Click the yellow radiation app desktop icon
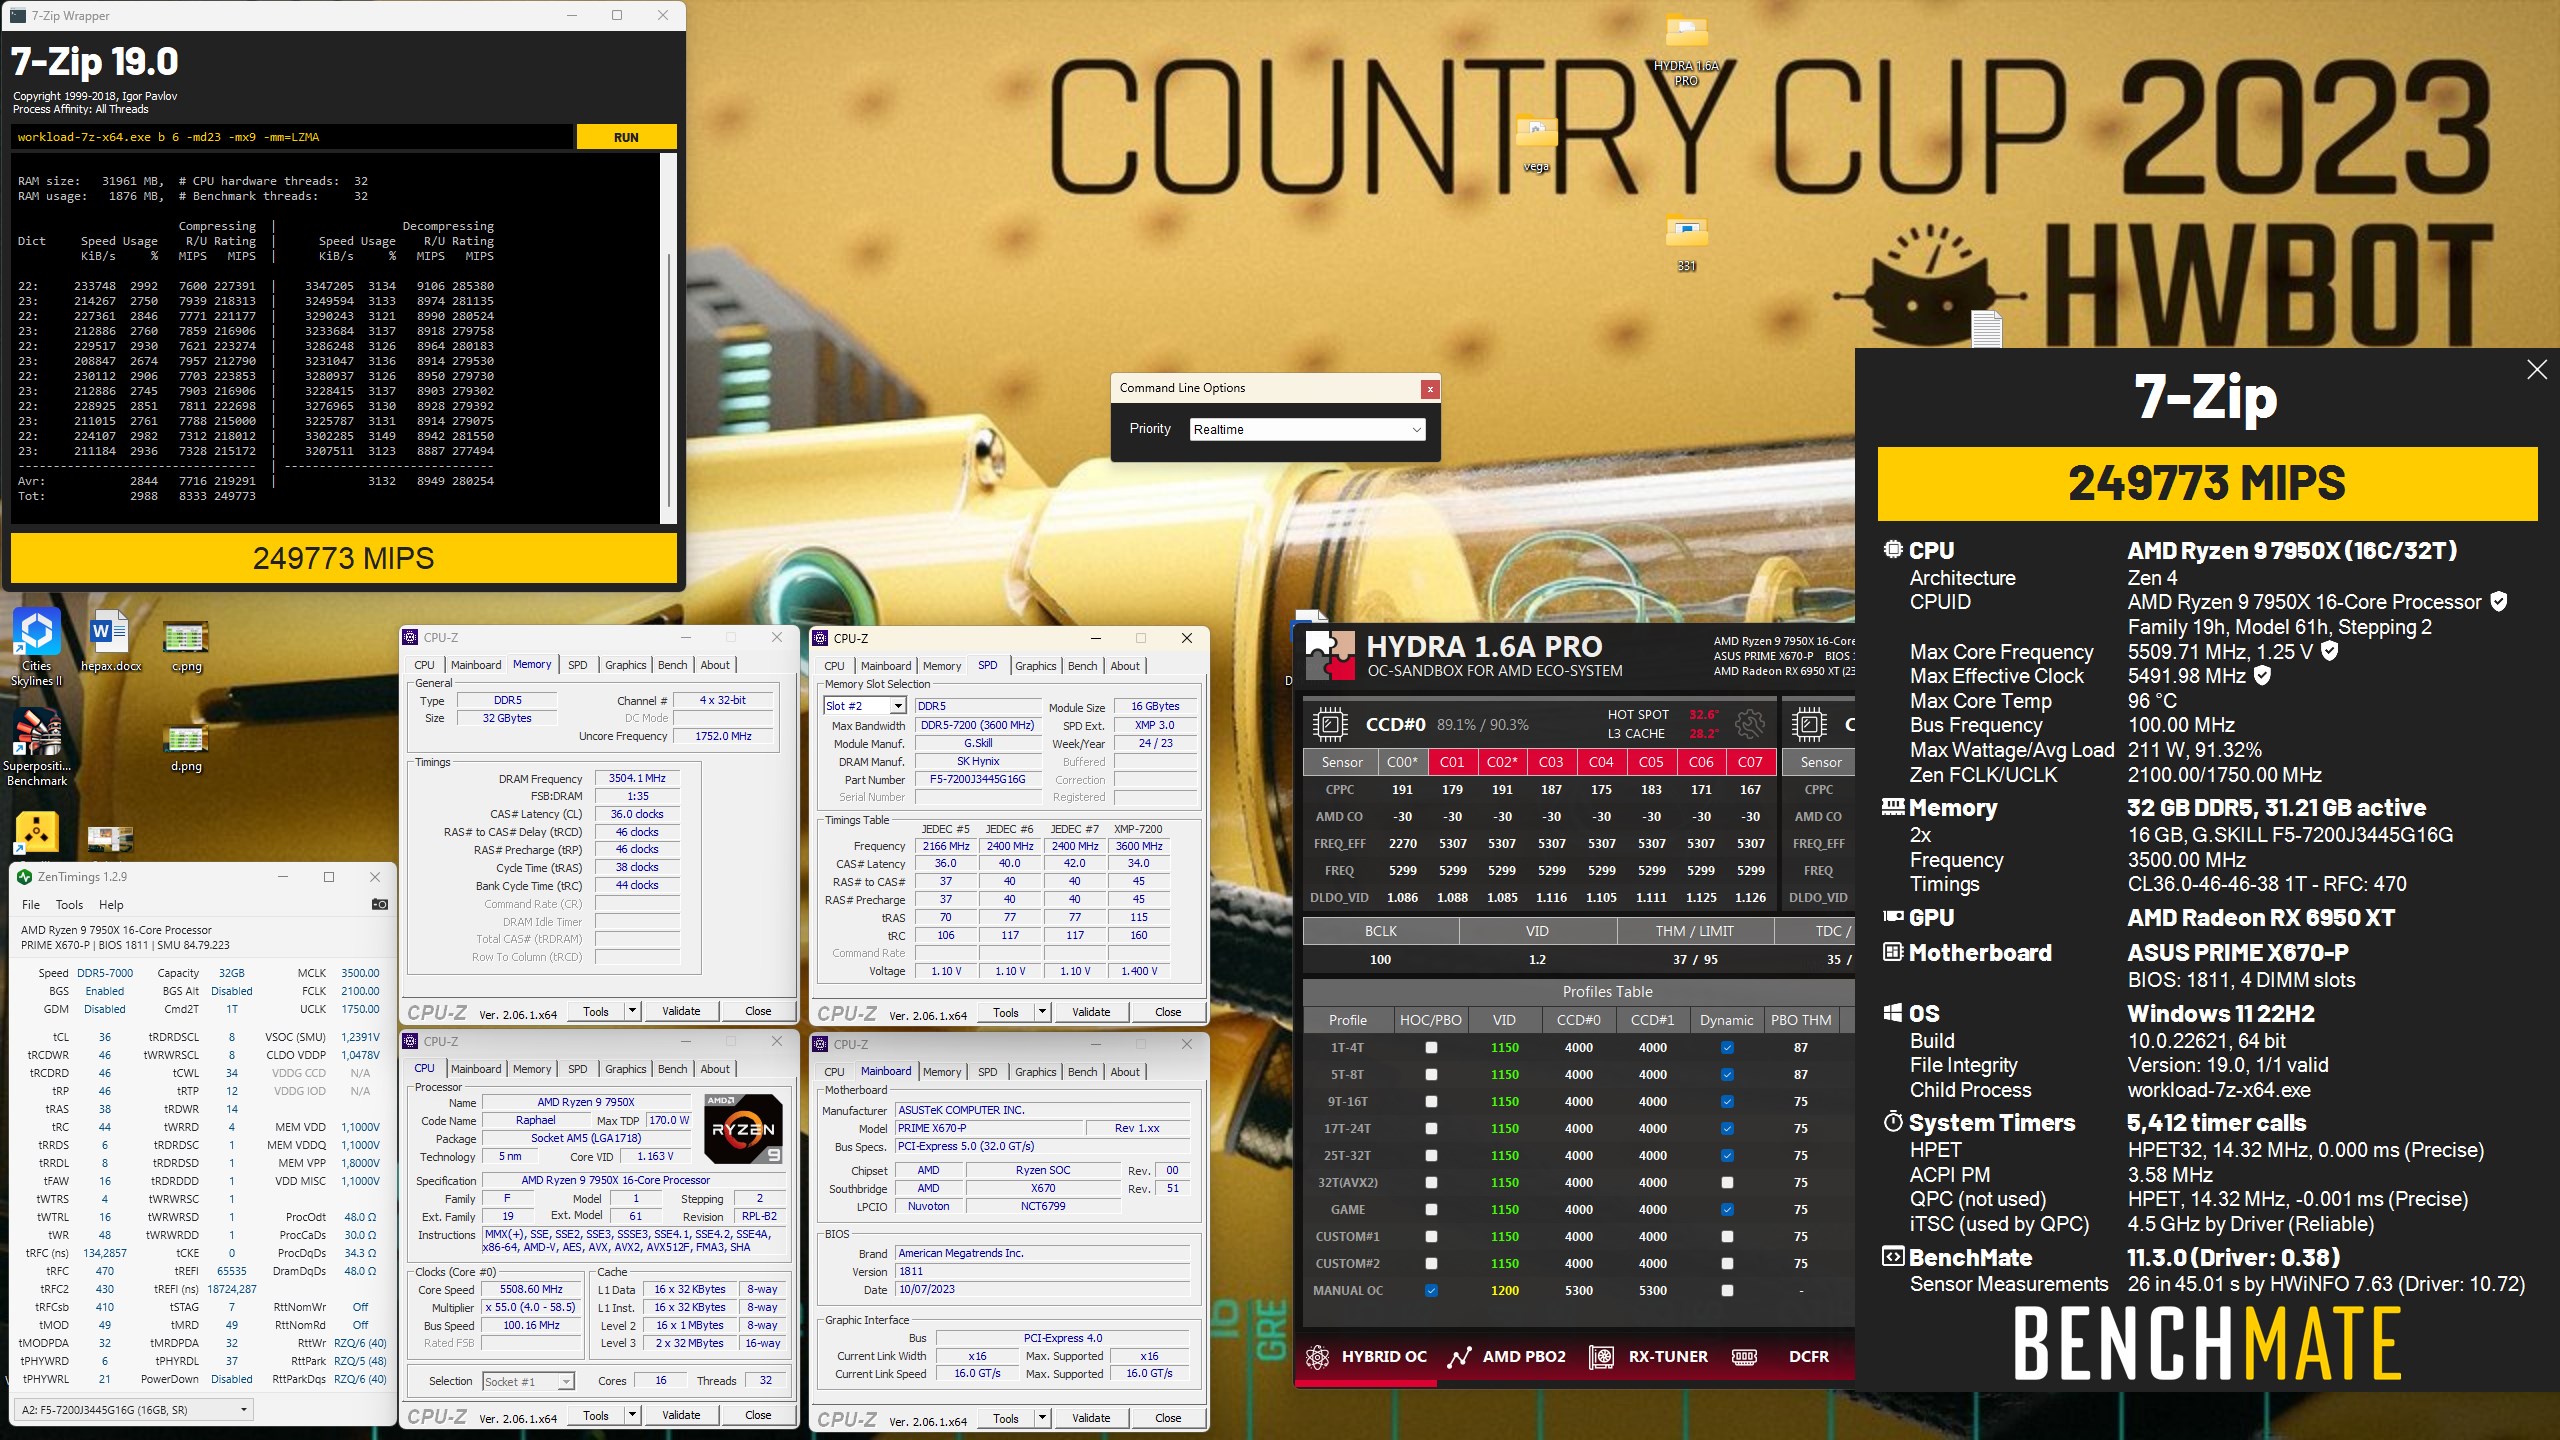2560x1440 pixels. (37, 832)
